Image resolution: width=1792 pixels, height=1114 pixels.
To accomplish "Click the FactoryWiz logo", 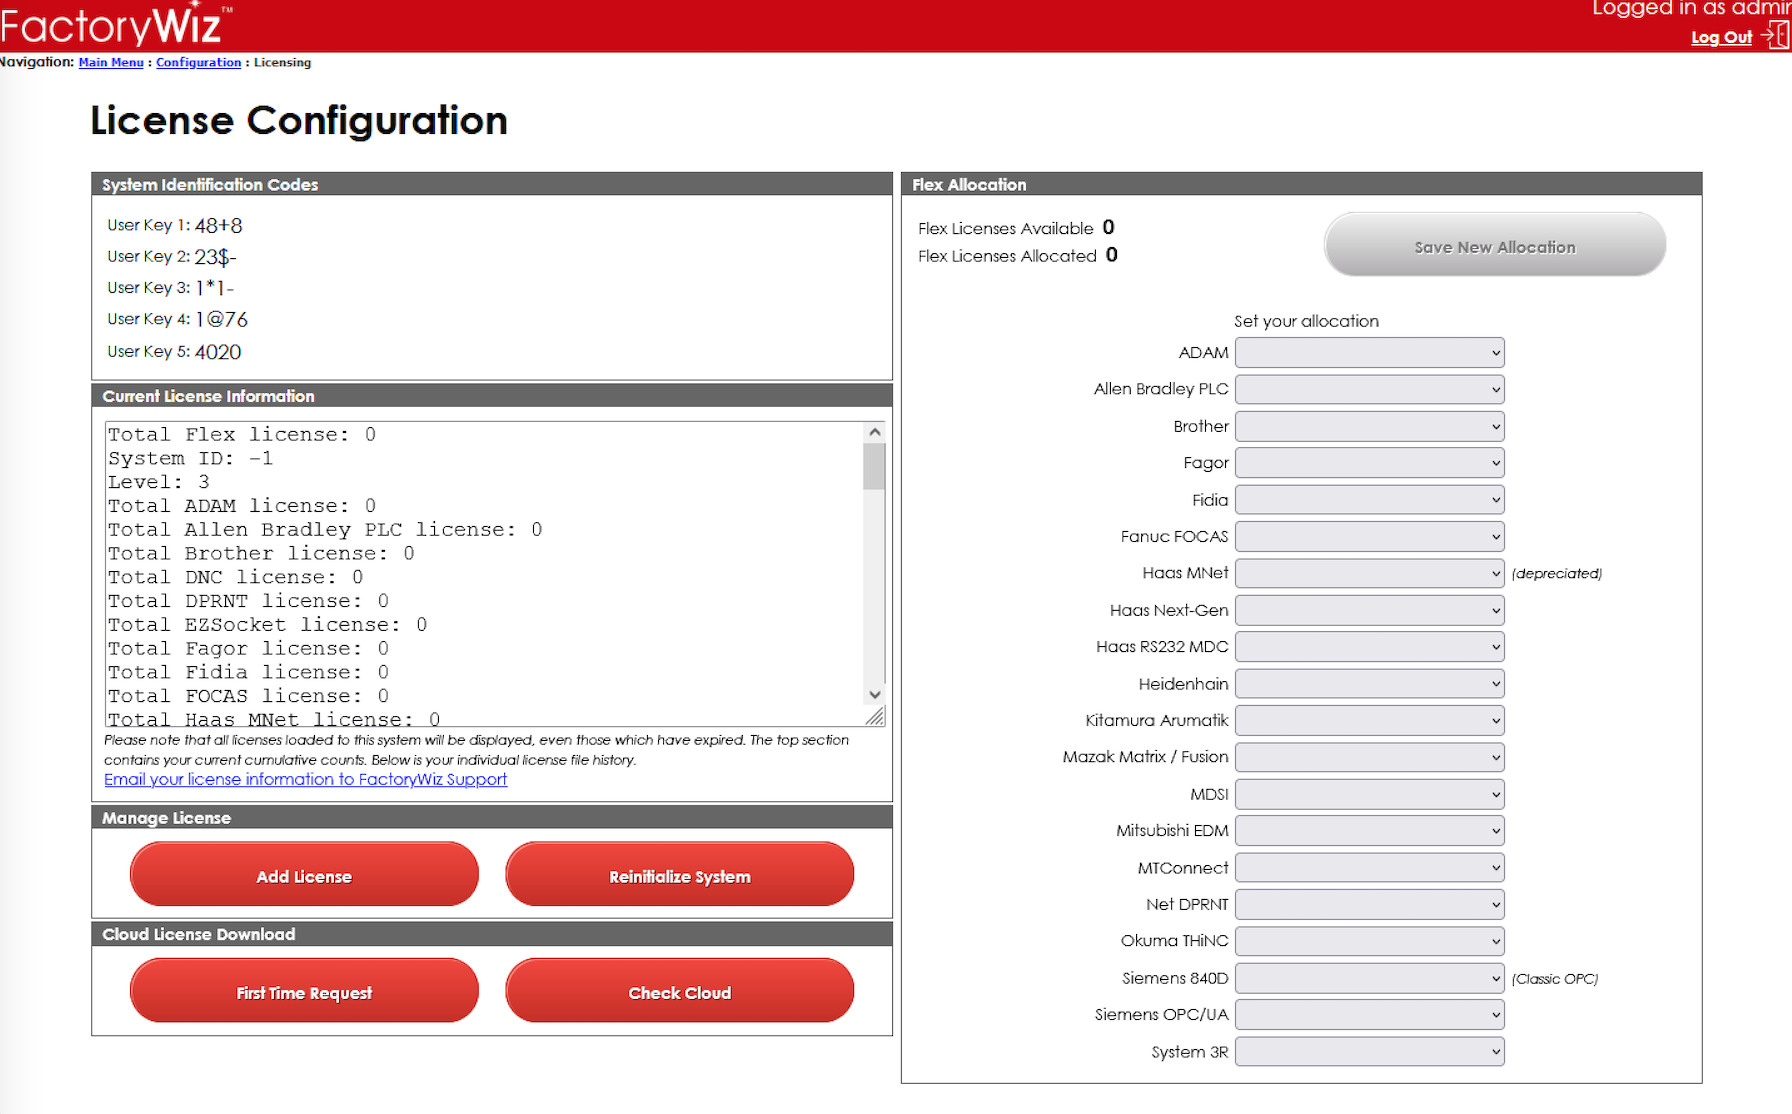I will point(115,24).
